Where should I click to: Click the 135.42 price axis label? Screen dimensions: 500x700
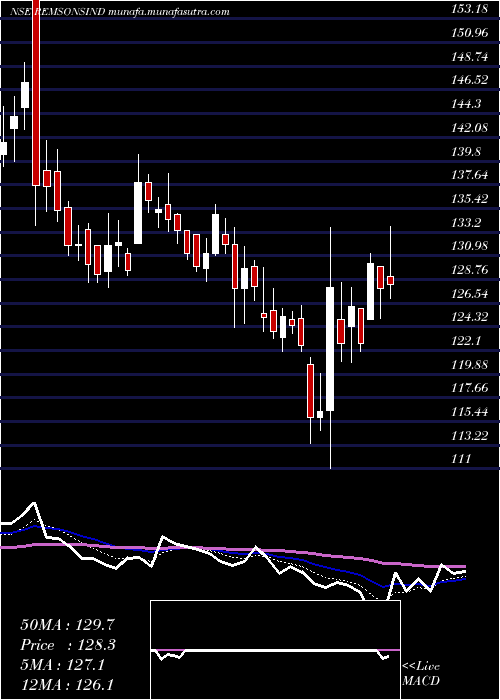(471, 199)
